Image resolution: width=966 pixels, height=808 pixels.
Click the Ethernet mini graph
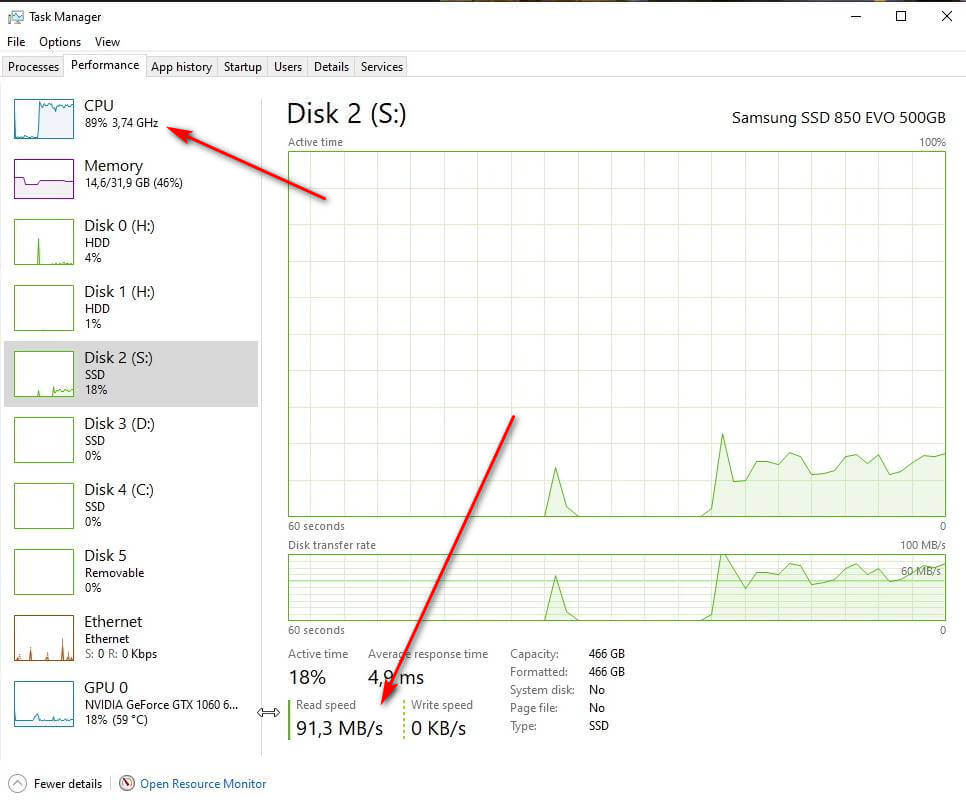pyautogui.click(x=44, y=638)
